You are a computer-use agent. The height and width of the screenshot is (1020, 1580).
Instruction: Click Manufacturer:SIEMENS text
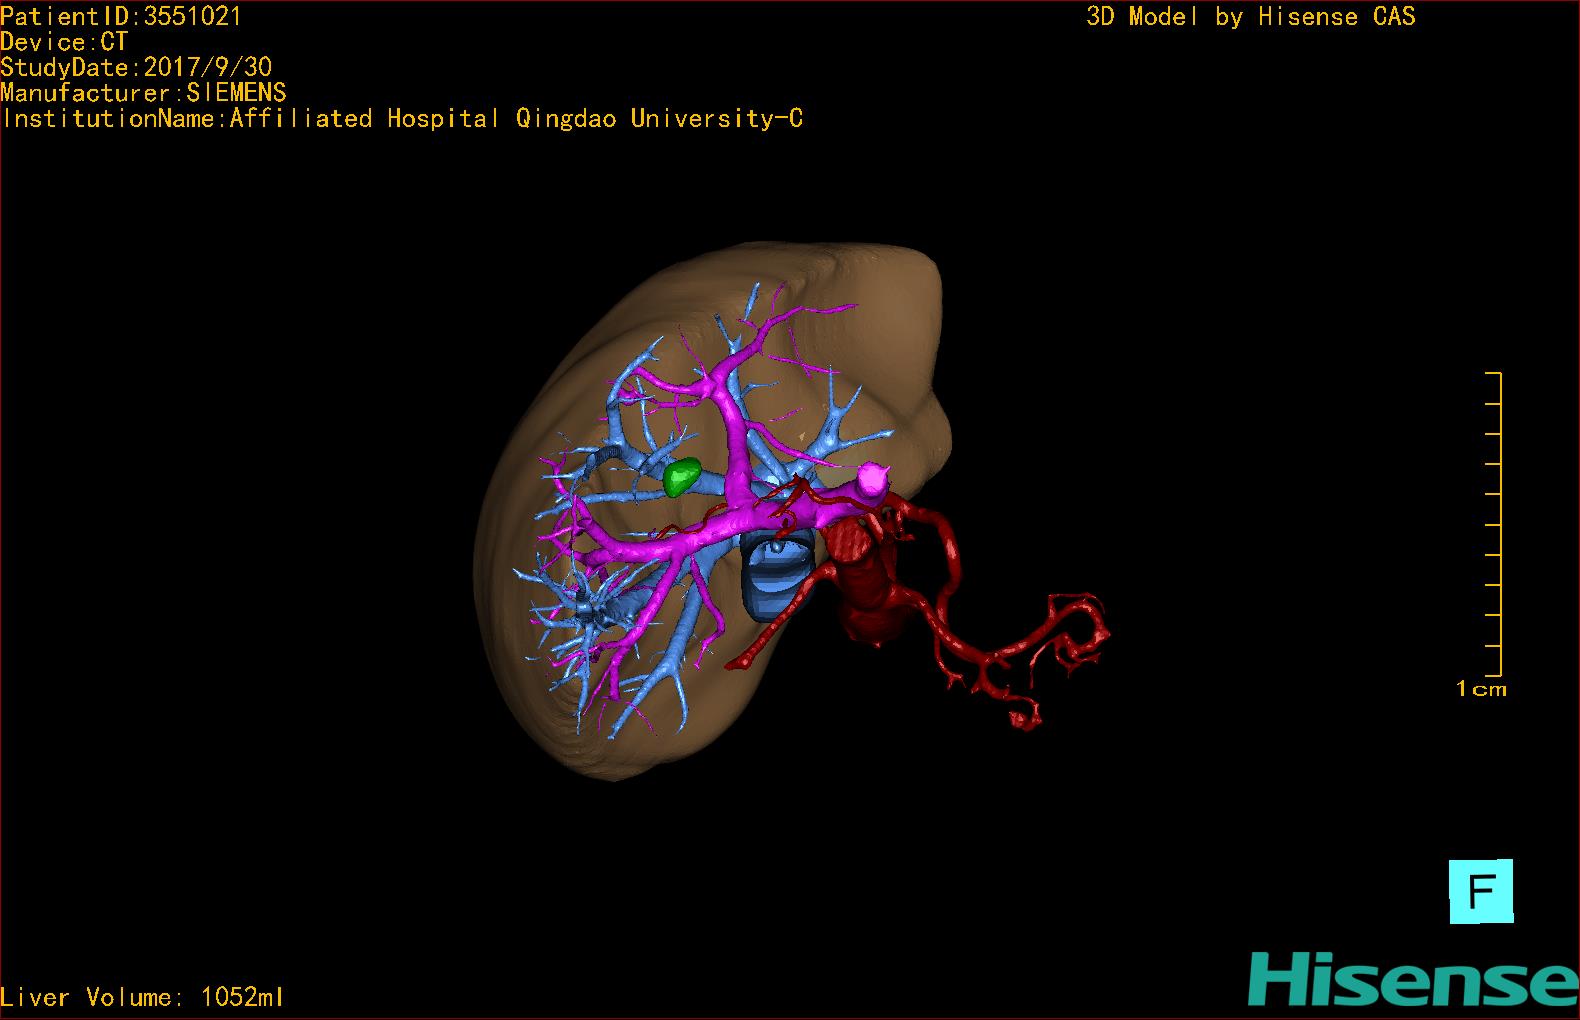point(144,93)
